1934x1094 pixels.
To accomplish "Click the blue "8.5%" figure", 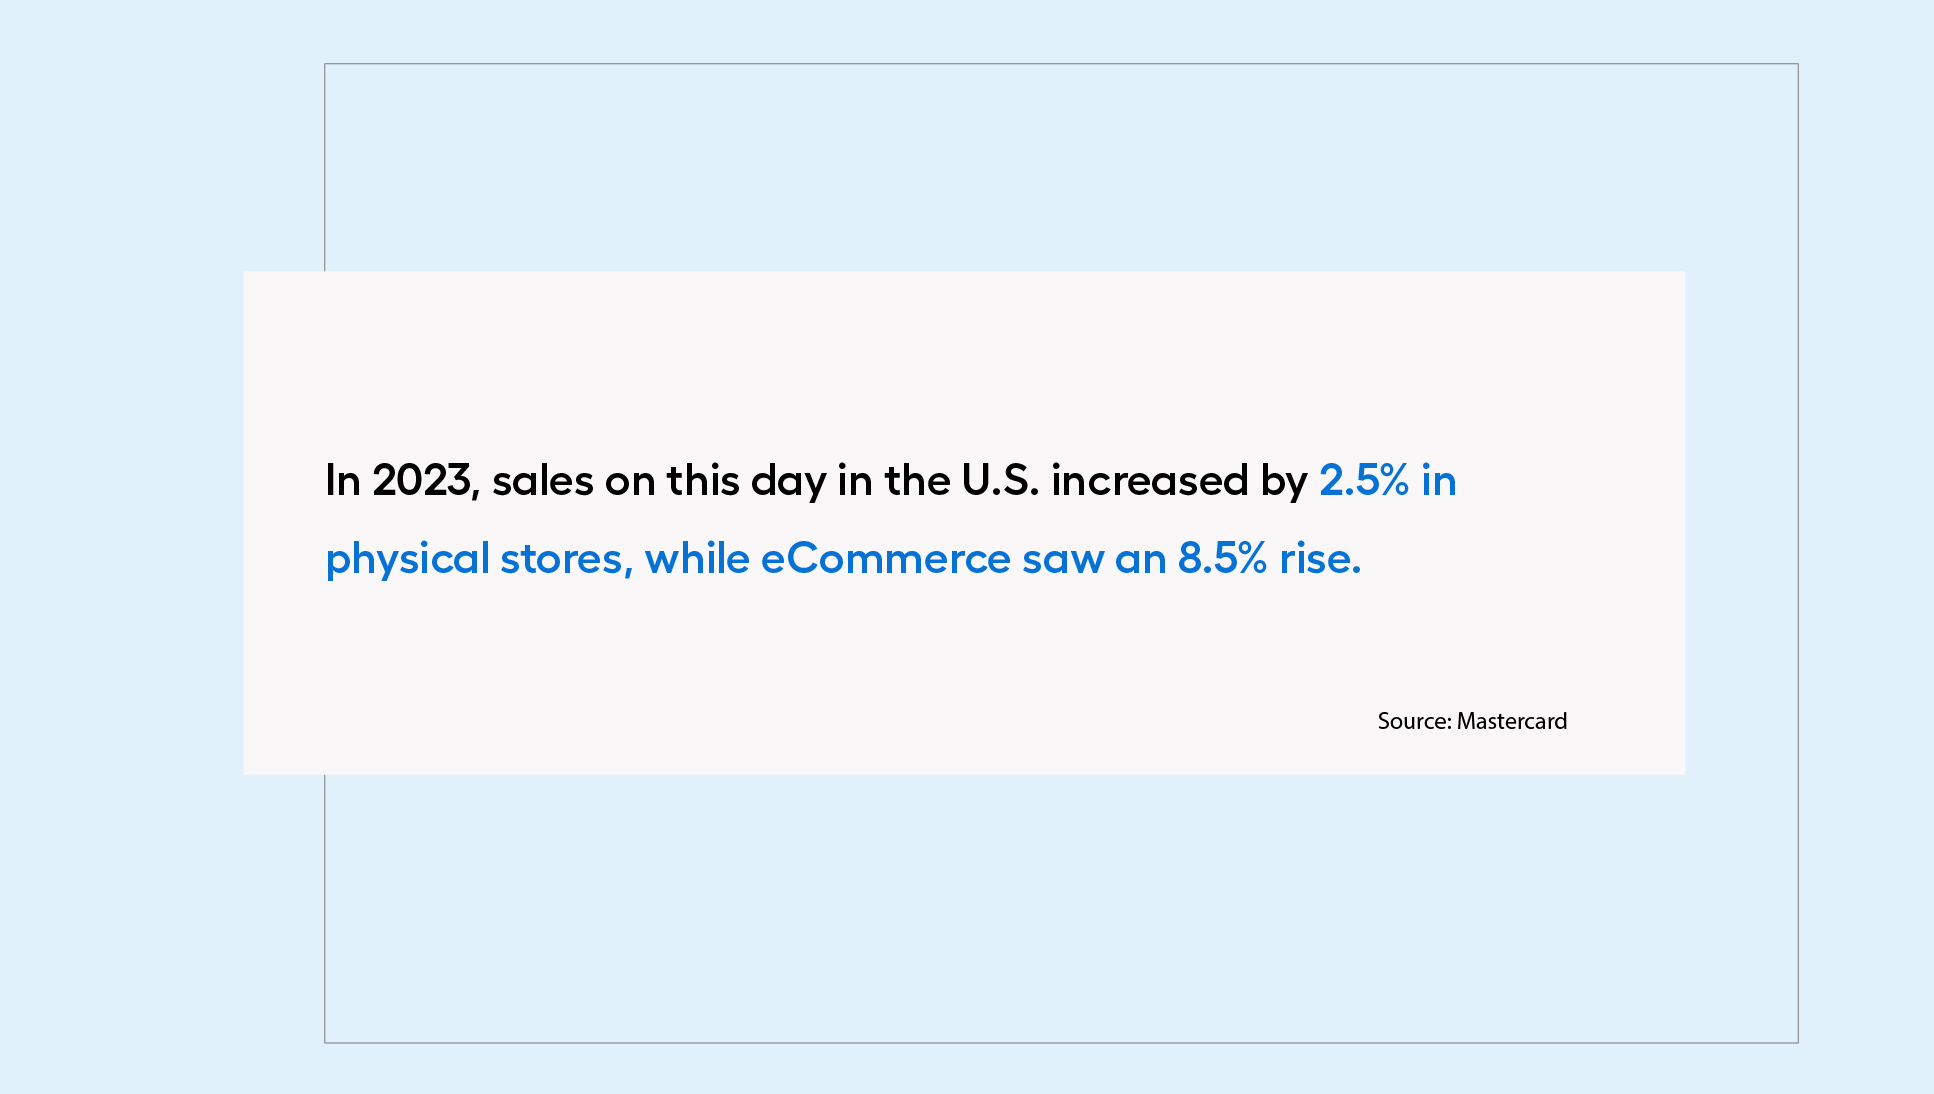I will 1222,559.
